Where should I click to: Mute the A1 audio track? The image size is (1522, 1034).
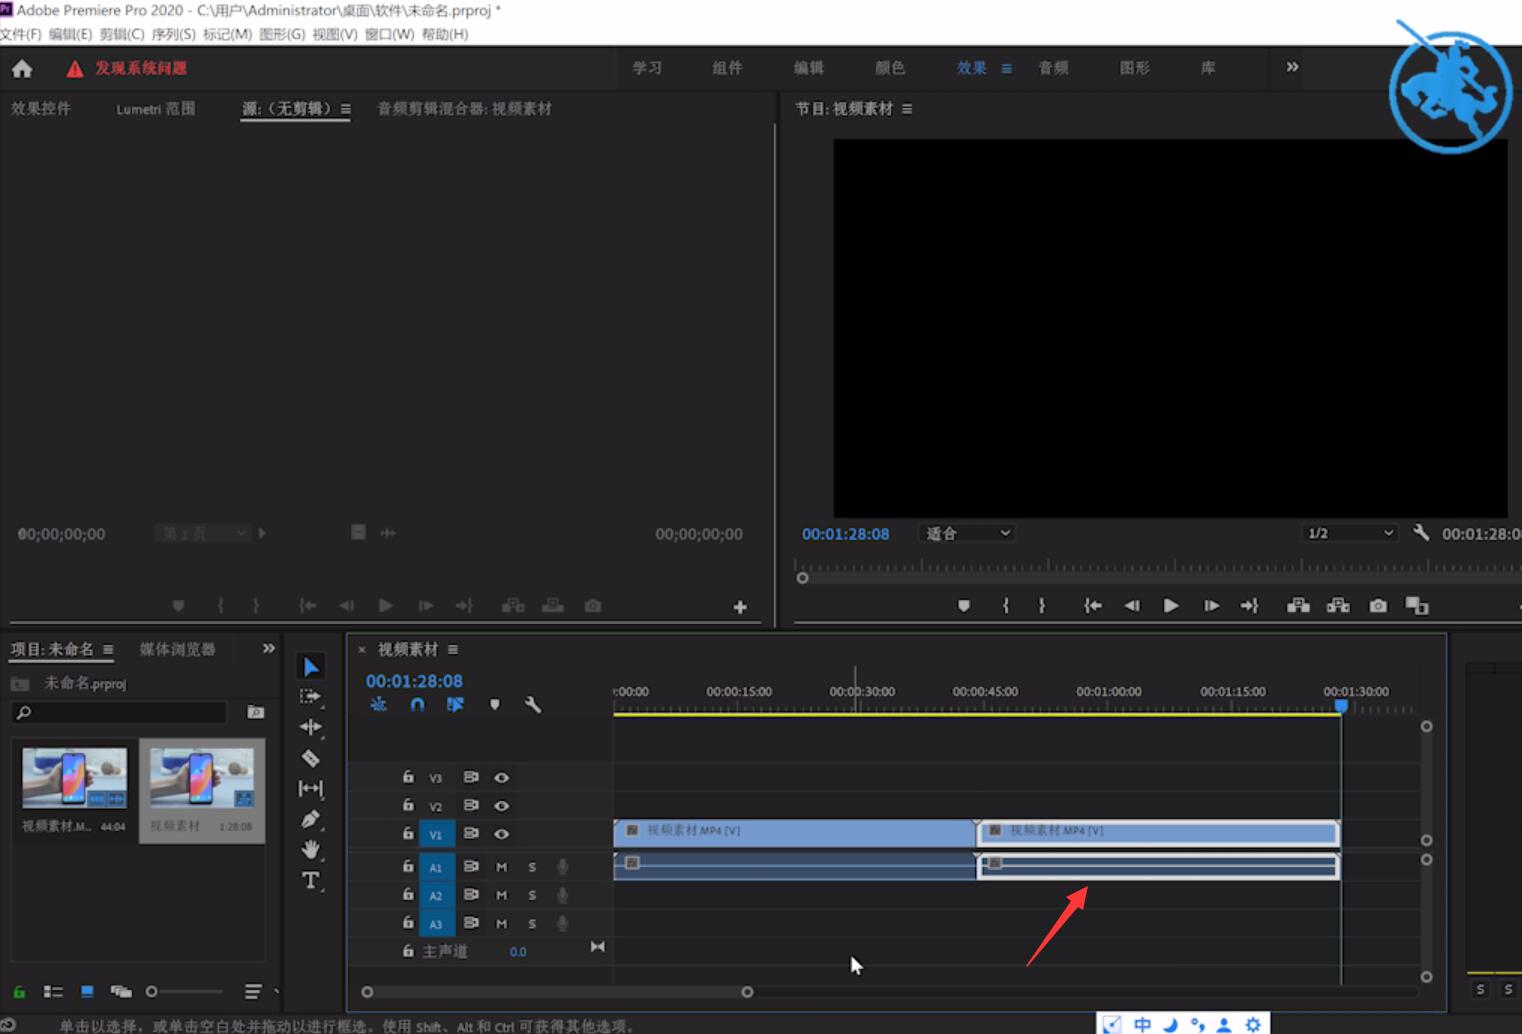point(501,867)
